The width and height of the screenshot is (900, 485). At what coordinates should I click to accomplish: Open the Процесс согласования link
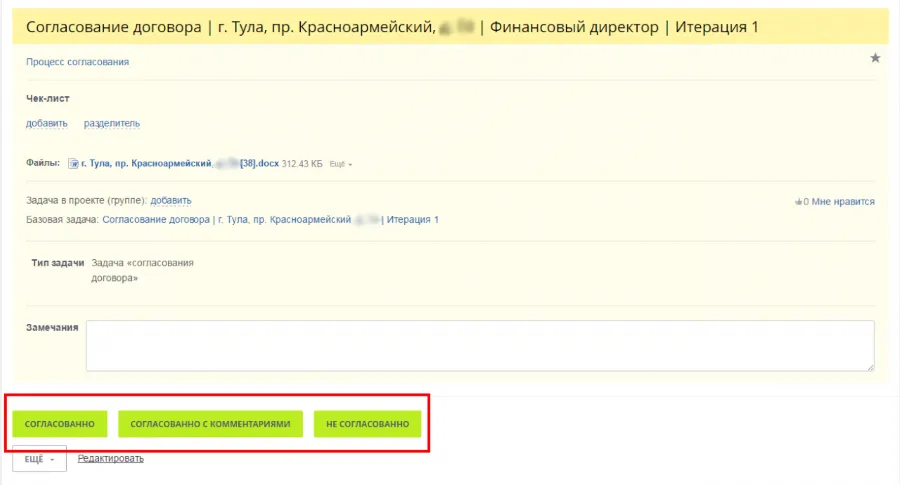[x=77, y=61]
